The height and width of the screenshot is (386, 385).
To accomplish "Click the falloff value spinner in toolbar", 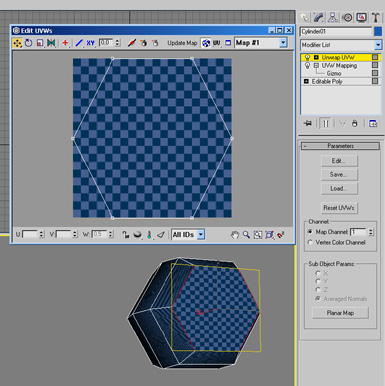I will 117,43.
